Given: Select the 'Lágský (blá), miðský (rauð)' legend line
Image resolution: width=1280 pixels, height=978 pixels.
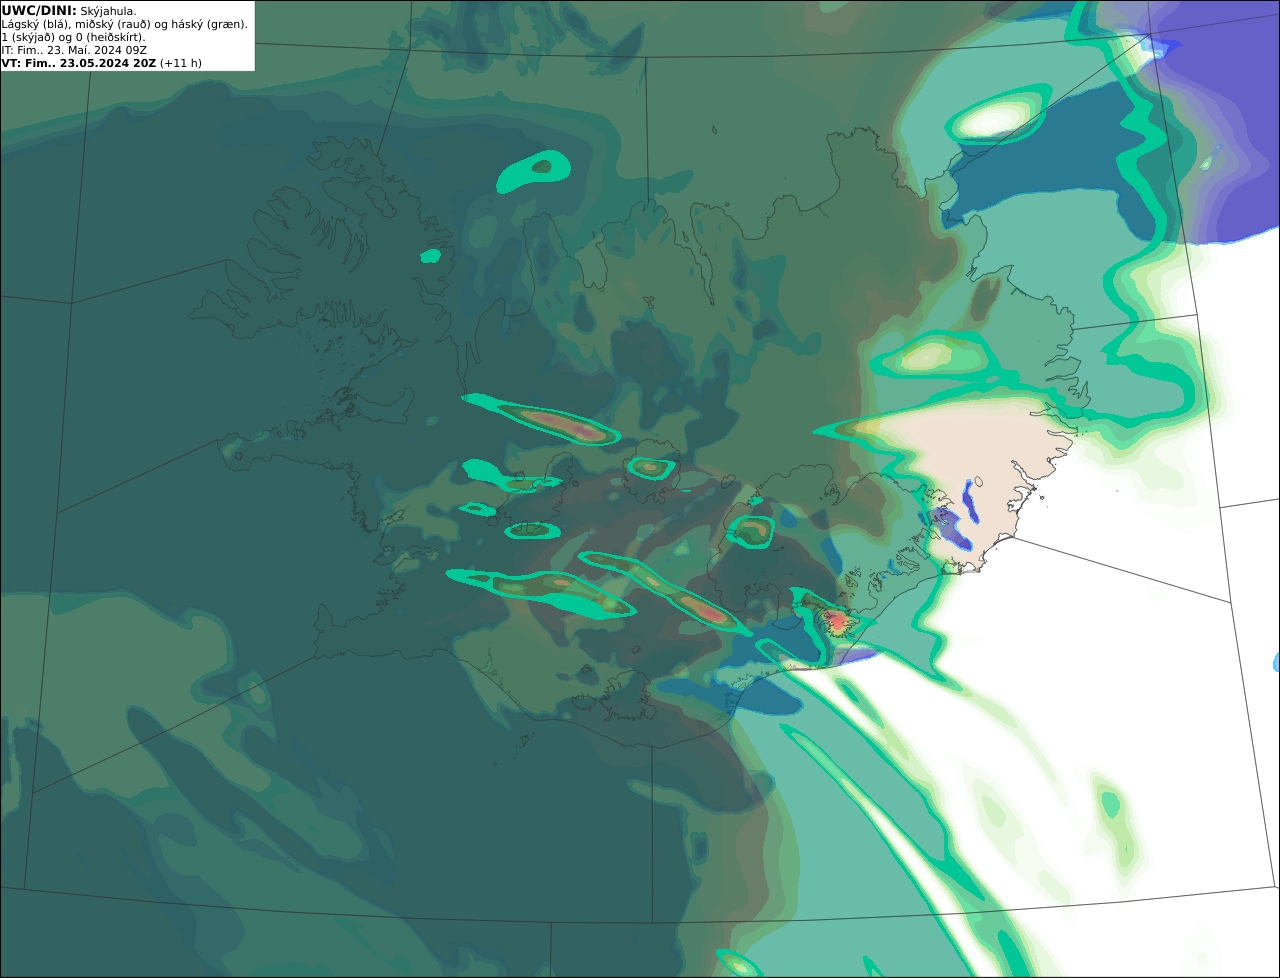Looking at the screenshot, I should tap(125, 24).
